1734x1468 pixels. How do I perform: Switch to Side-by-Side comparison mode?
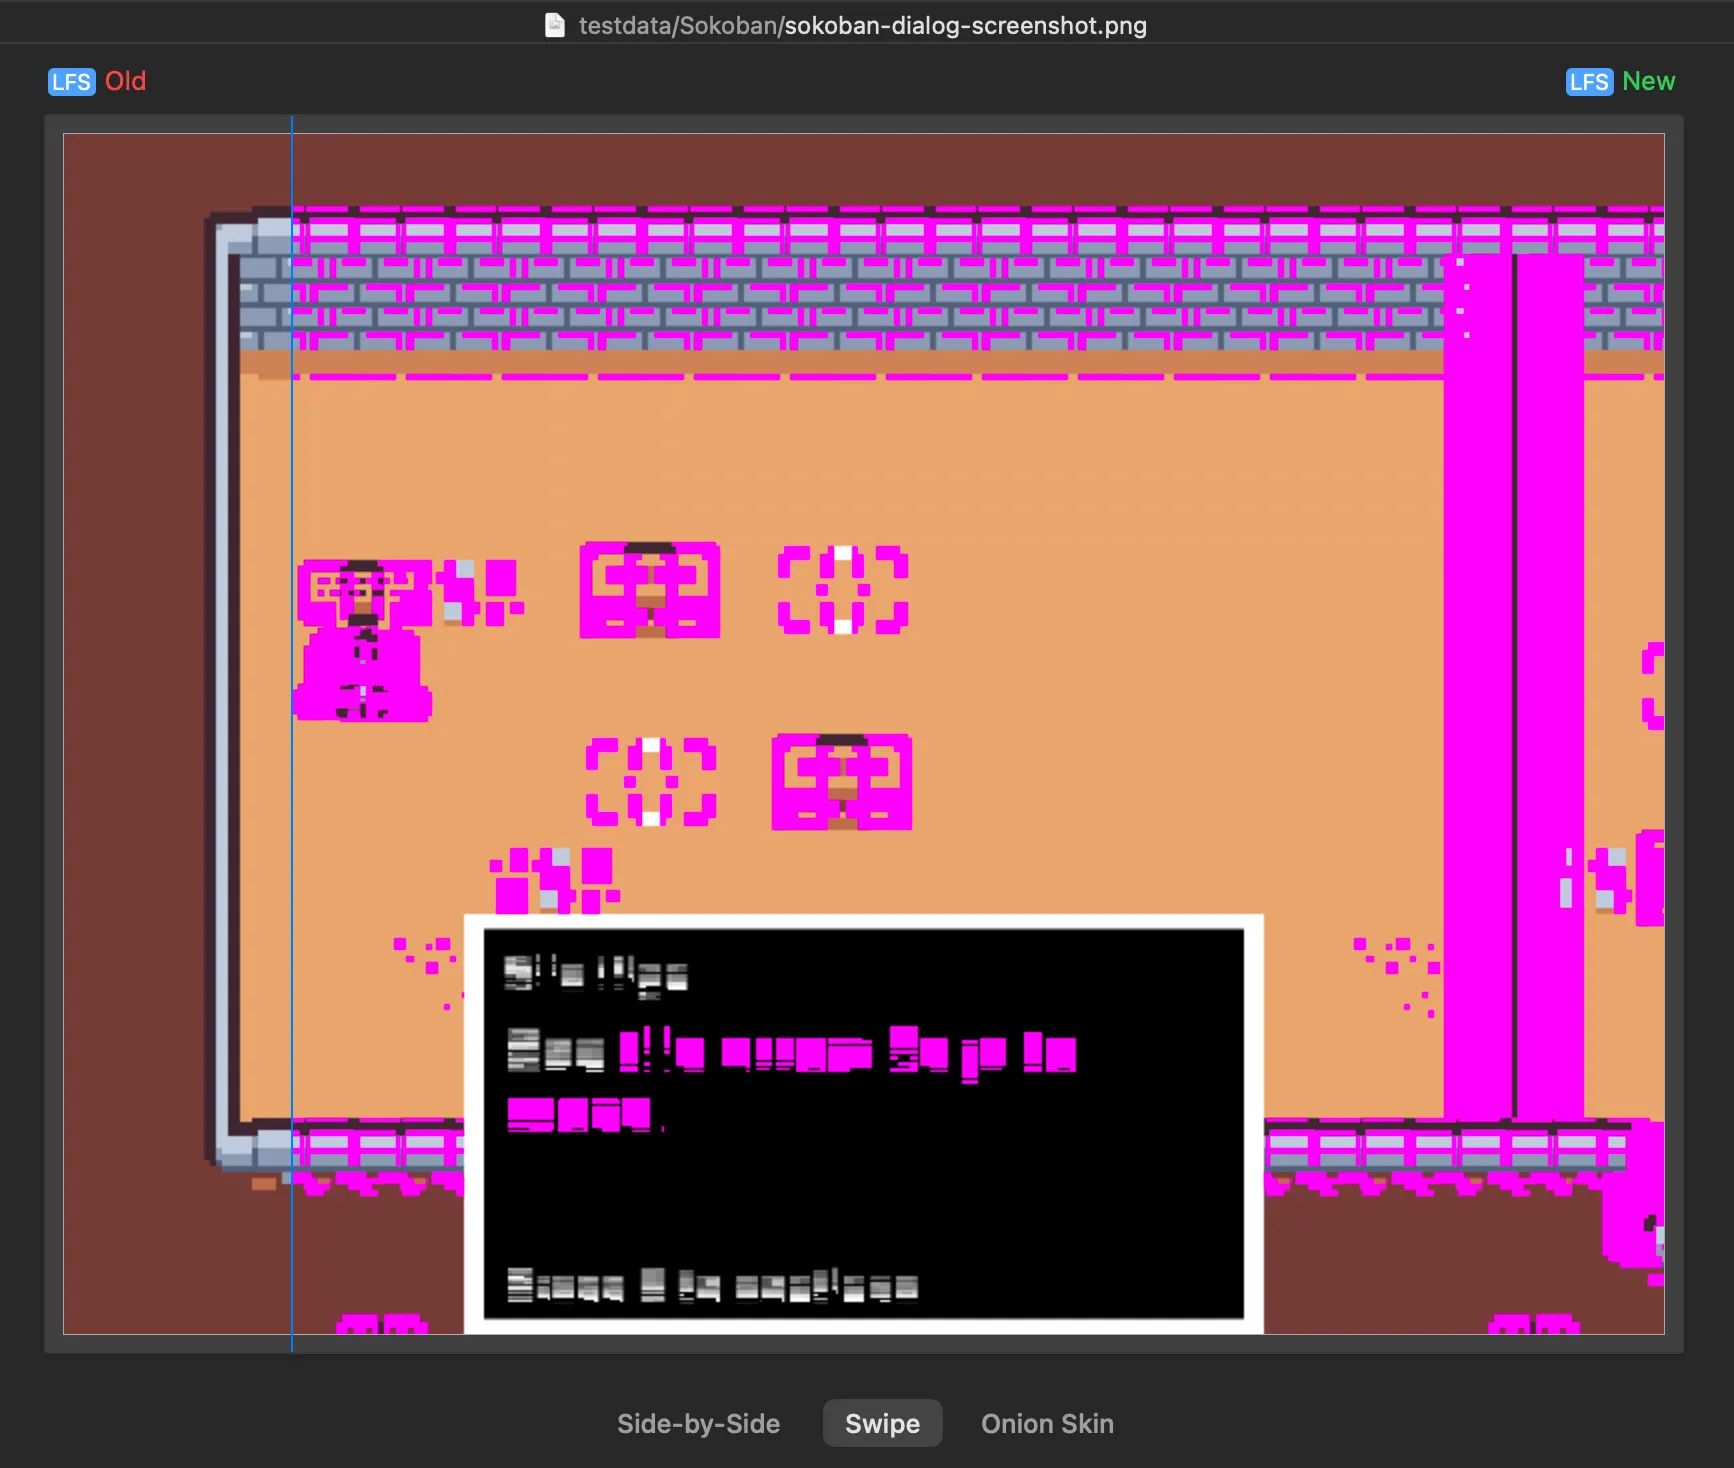(x=698, y=1423)
